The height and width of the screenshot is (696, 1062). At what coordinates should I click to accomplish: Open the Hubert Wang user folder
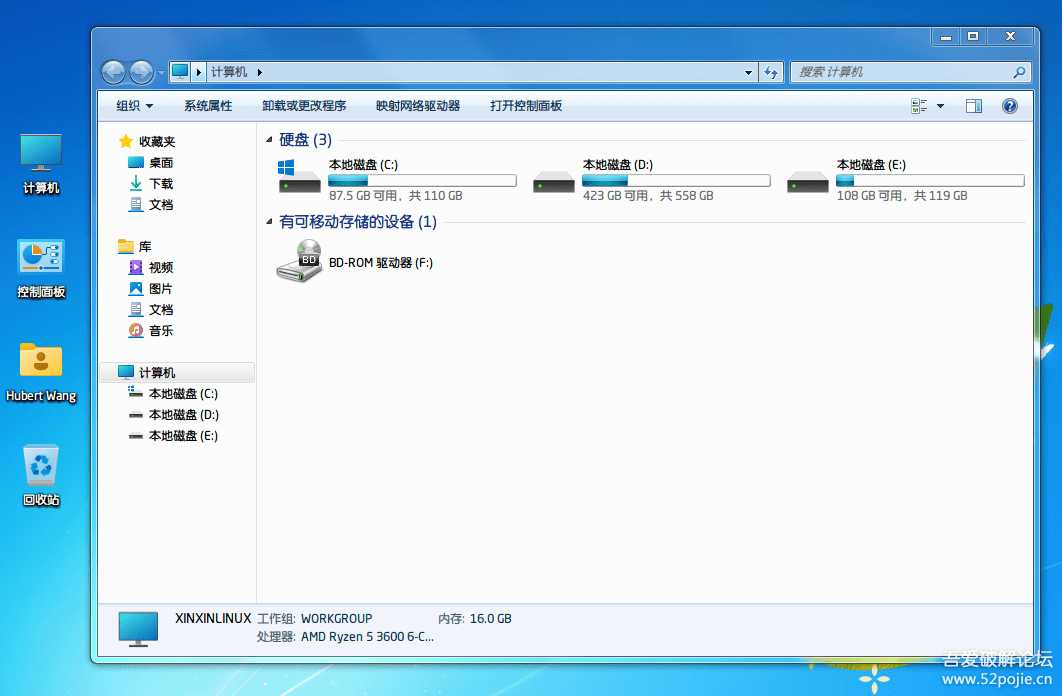pyautogui.click(x=40, y=360)
